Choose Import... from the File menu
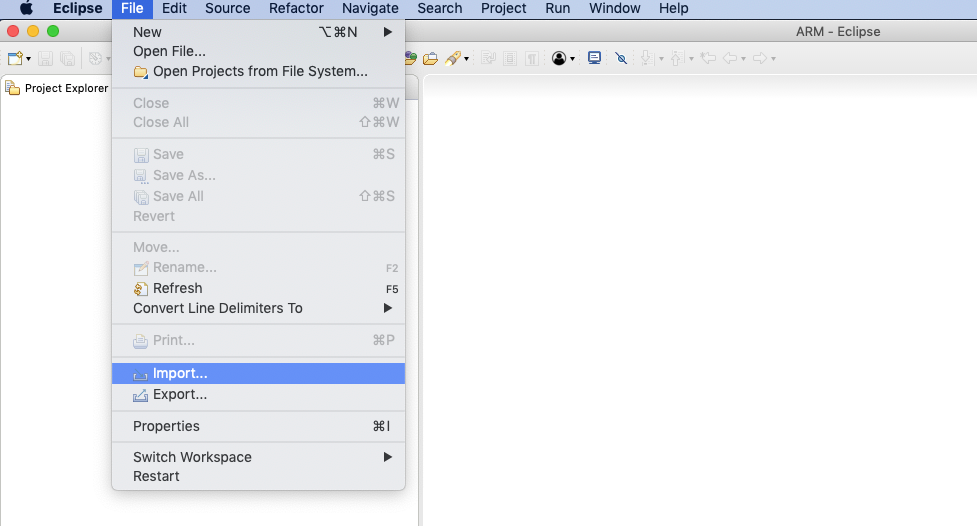The image size is (977, 526). click(180, 373)
